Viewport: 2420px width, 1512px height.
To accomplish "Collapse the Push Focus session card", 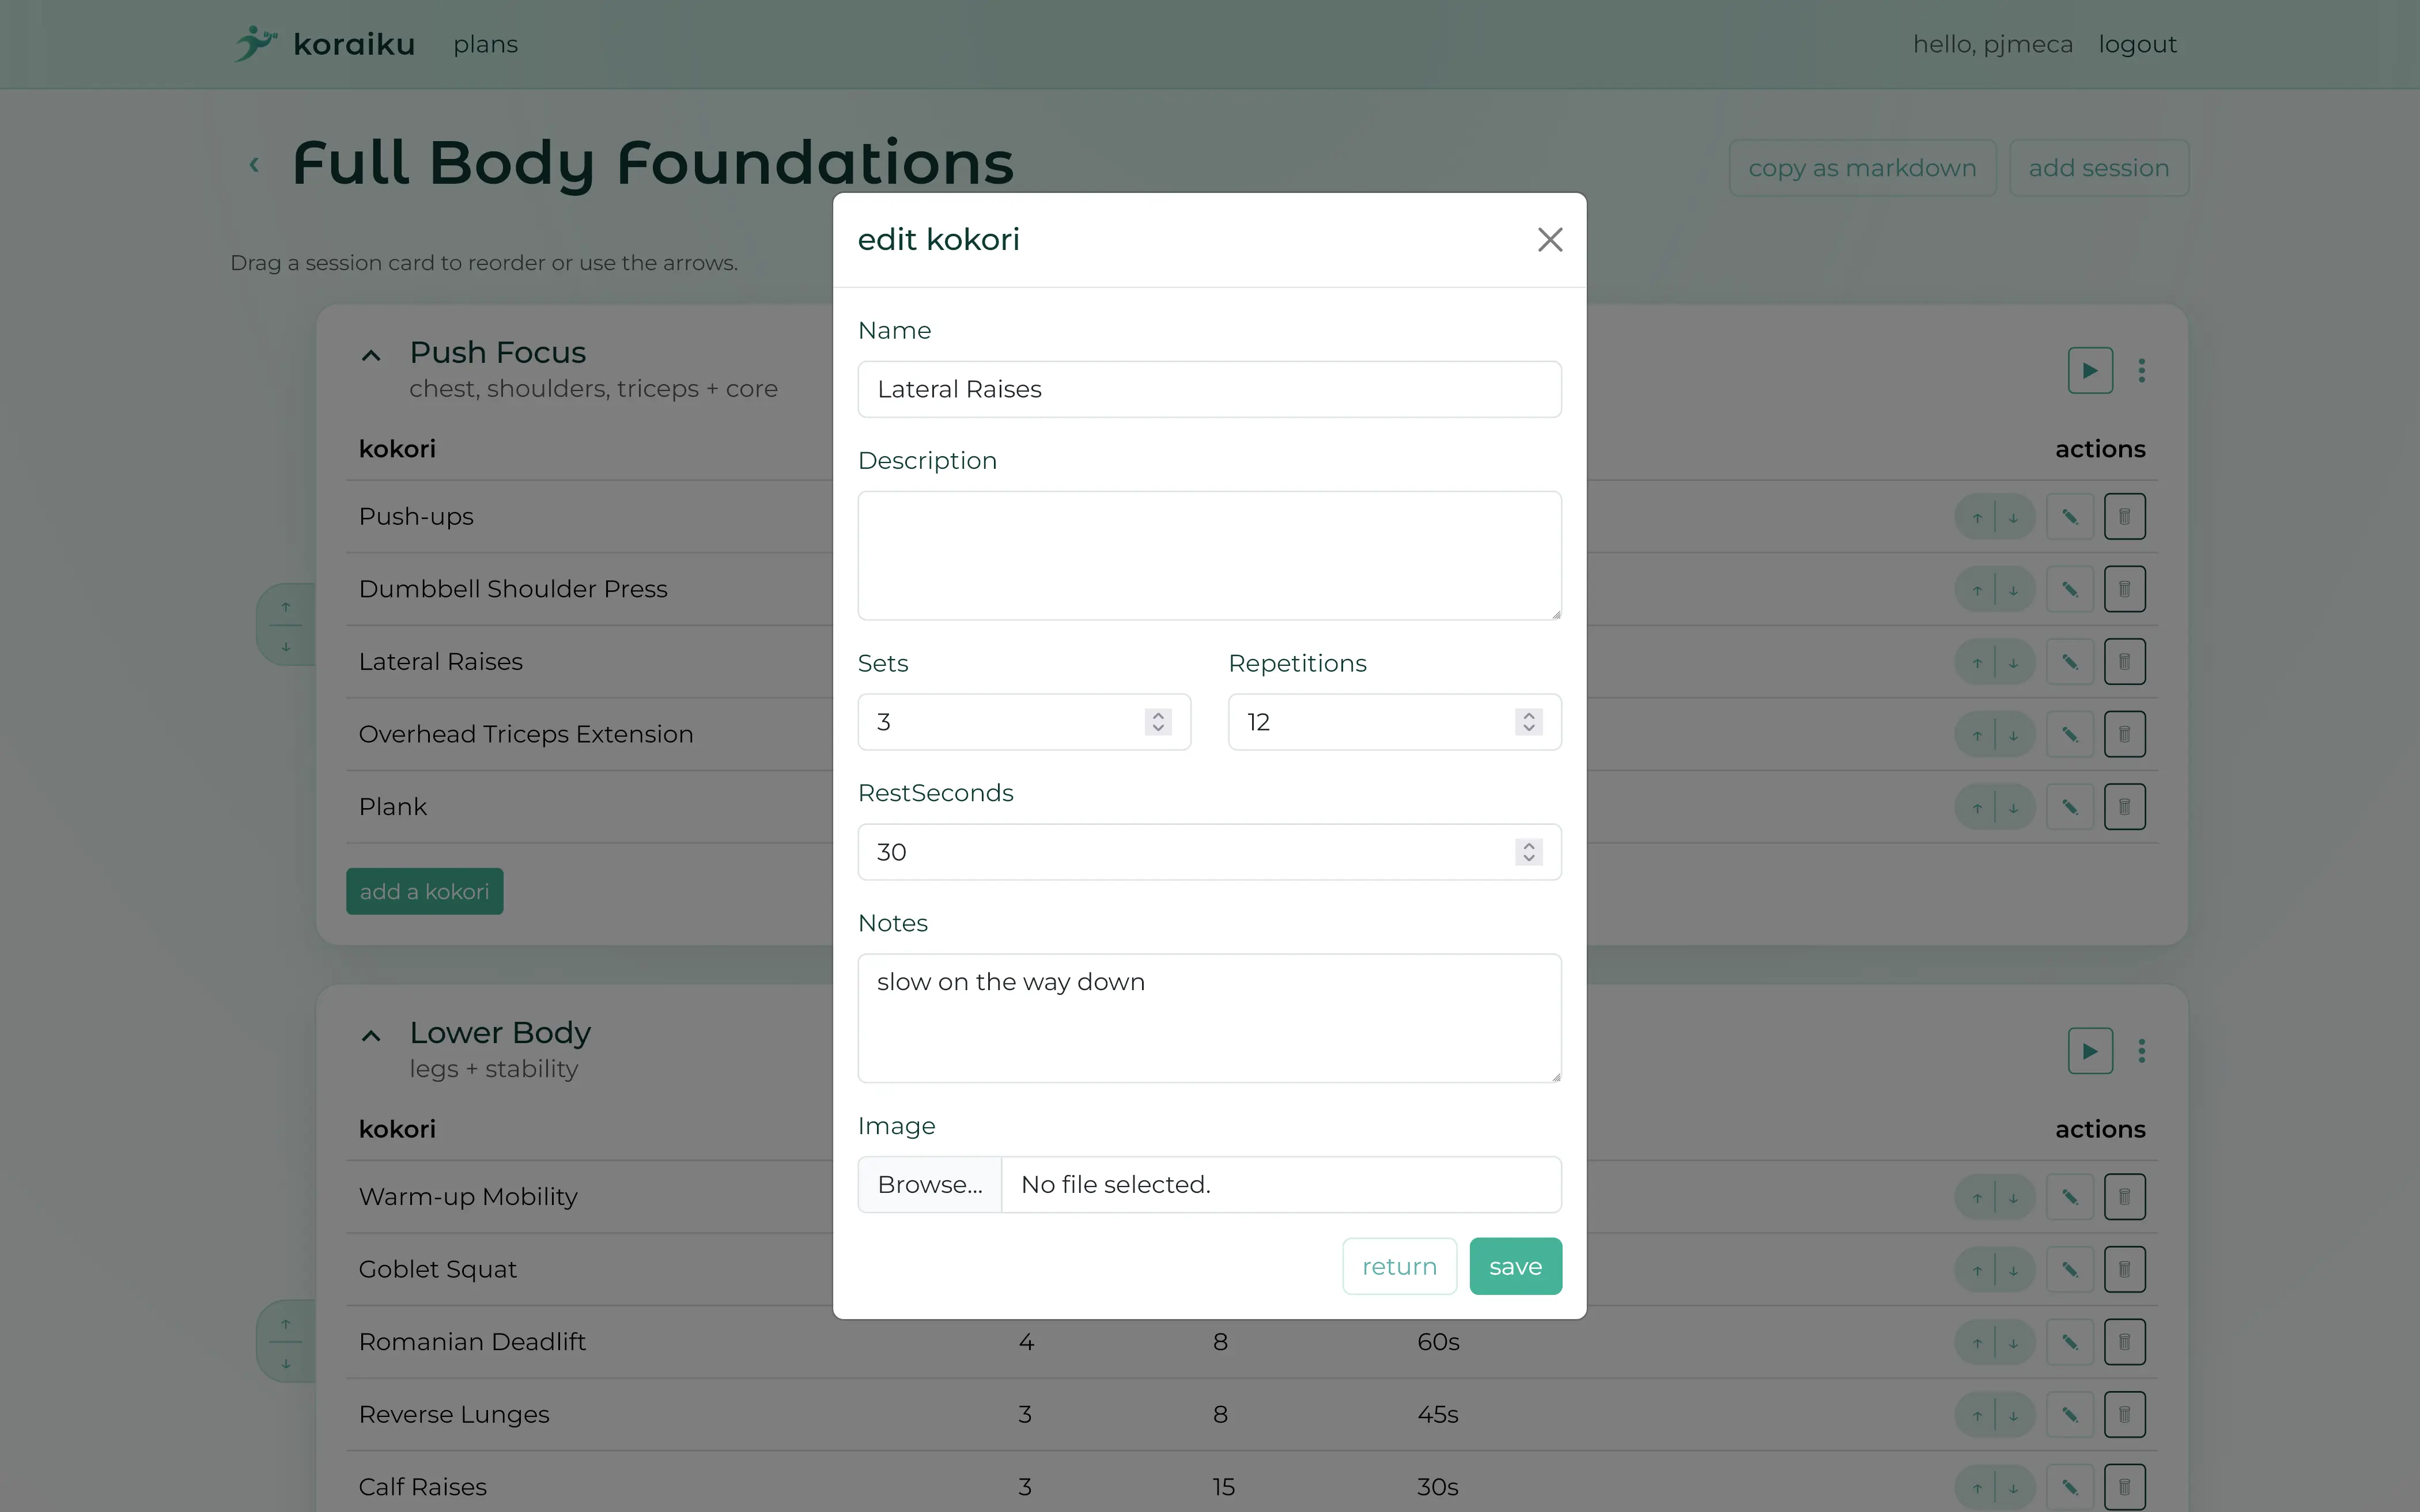I will 370,355.
